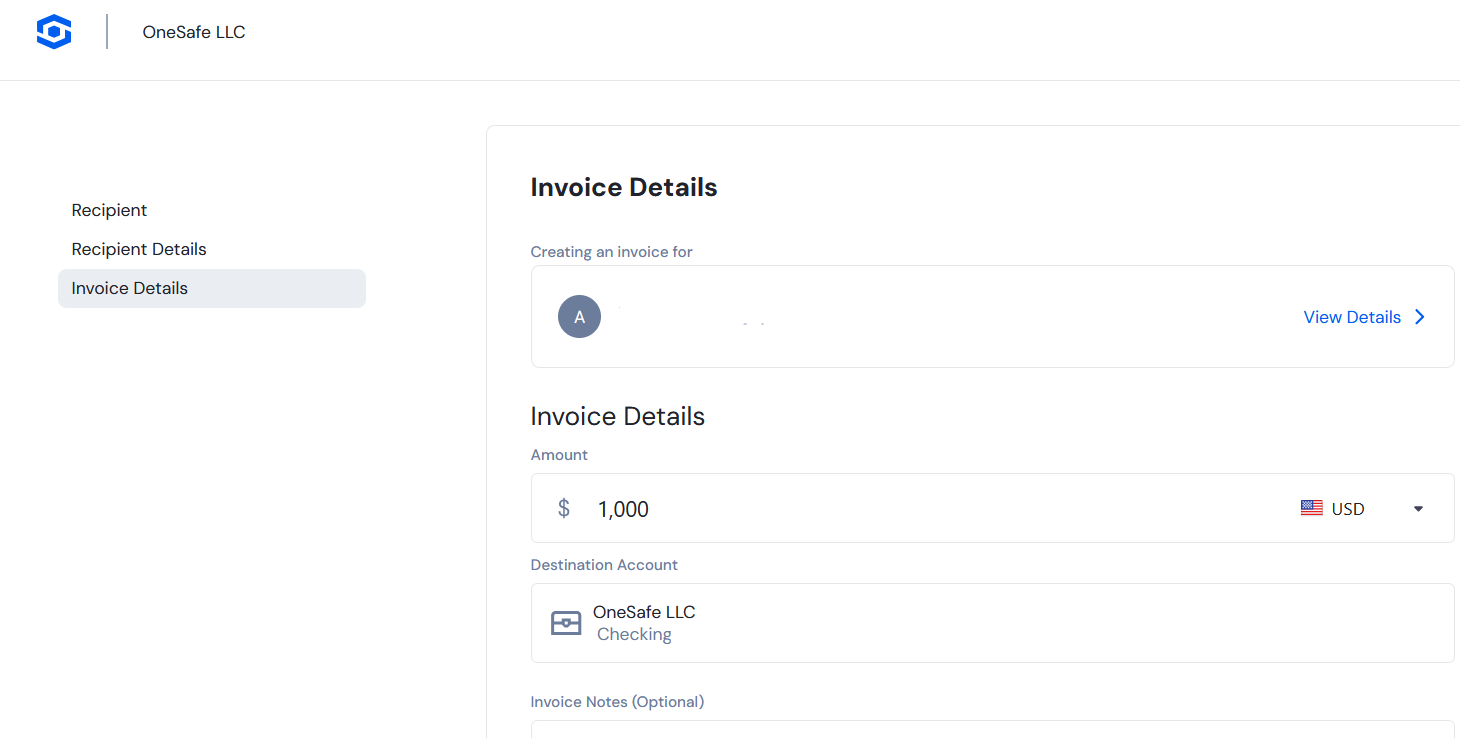The width and height of the screenshot is (1460, 738).
Task: Click the recipient card under Creating an invoice for
Action: click(993, 317)
